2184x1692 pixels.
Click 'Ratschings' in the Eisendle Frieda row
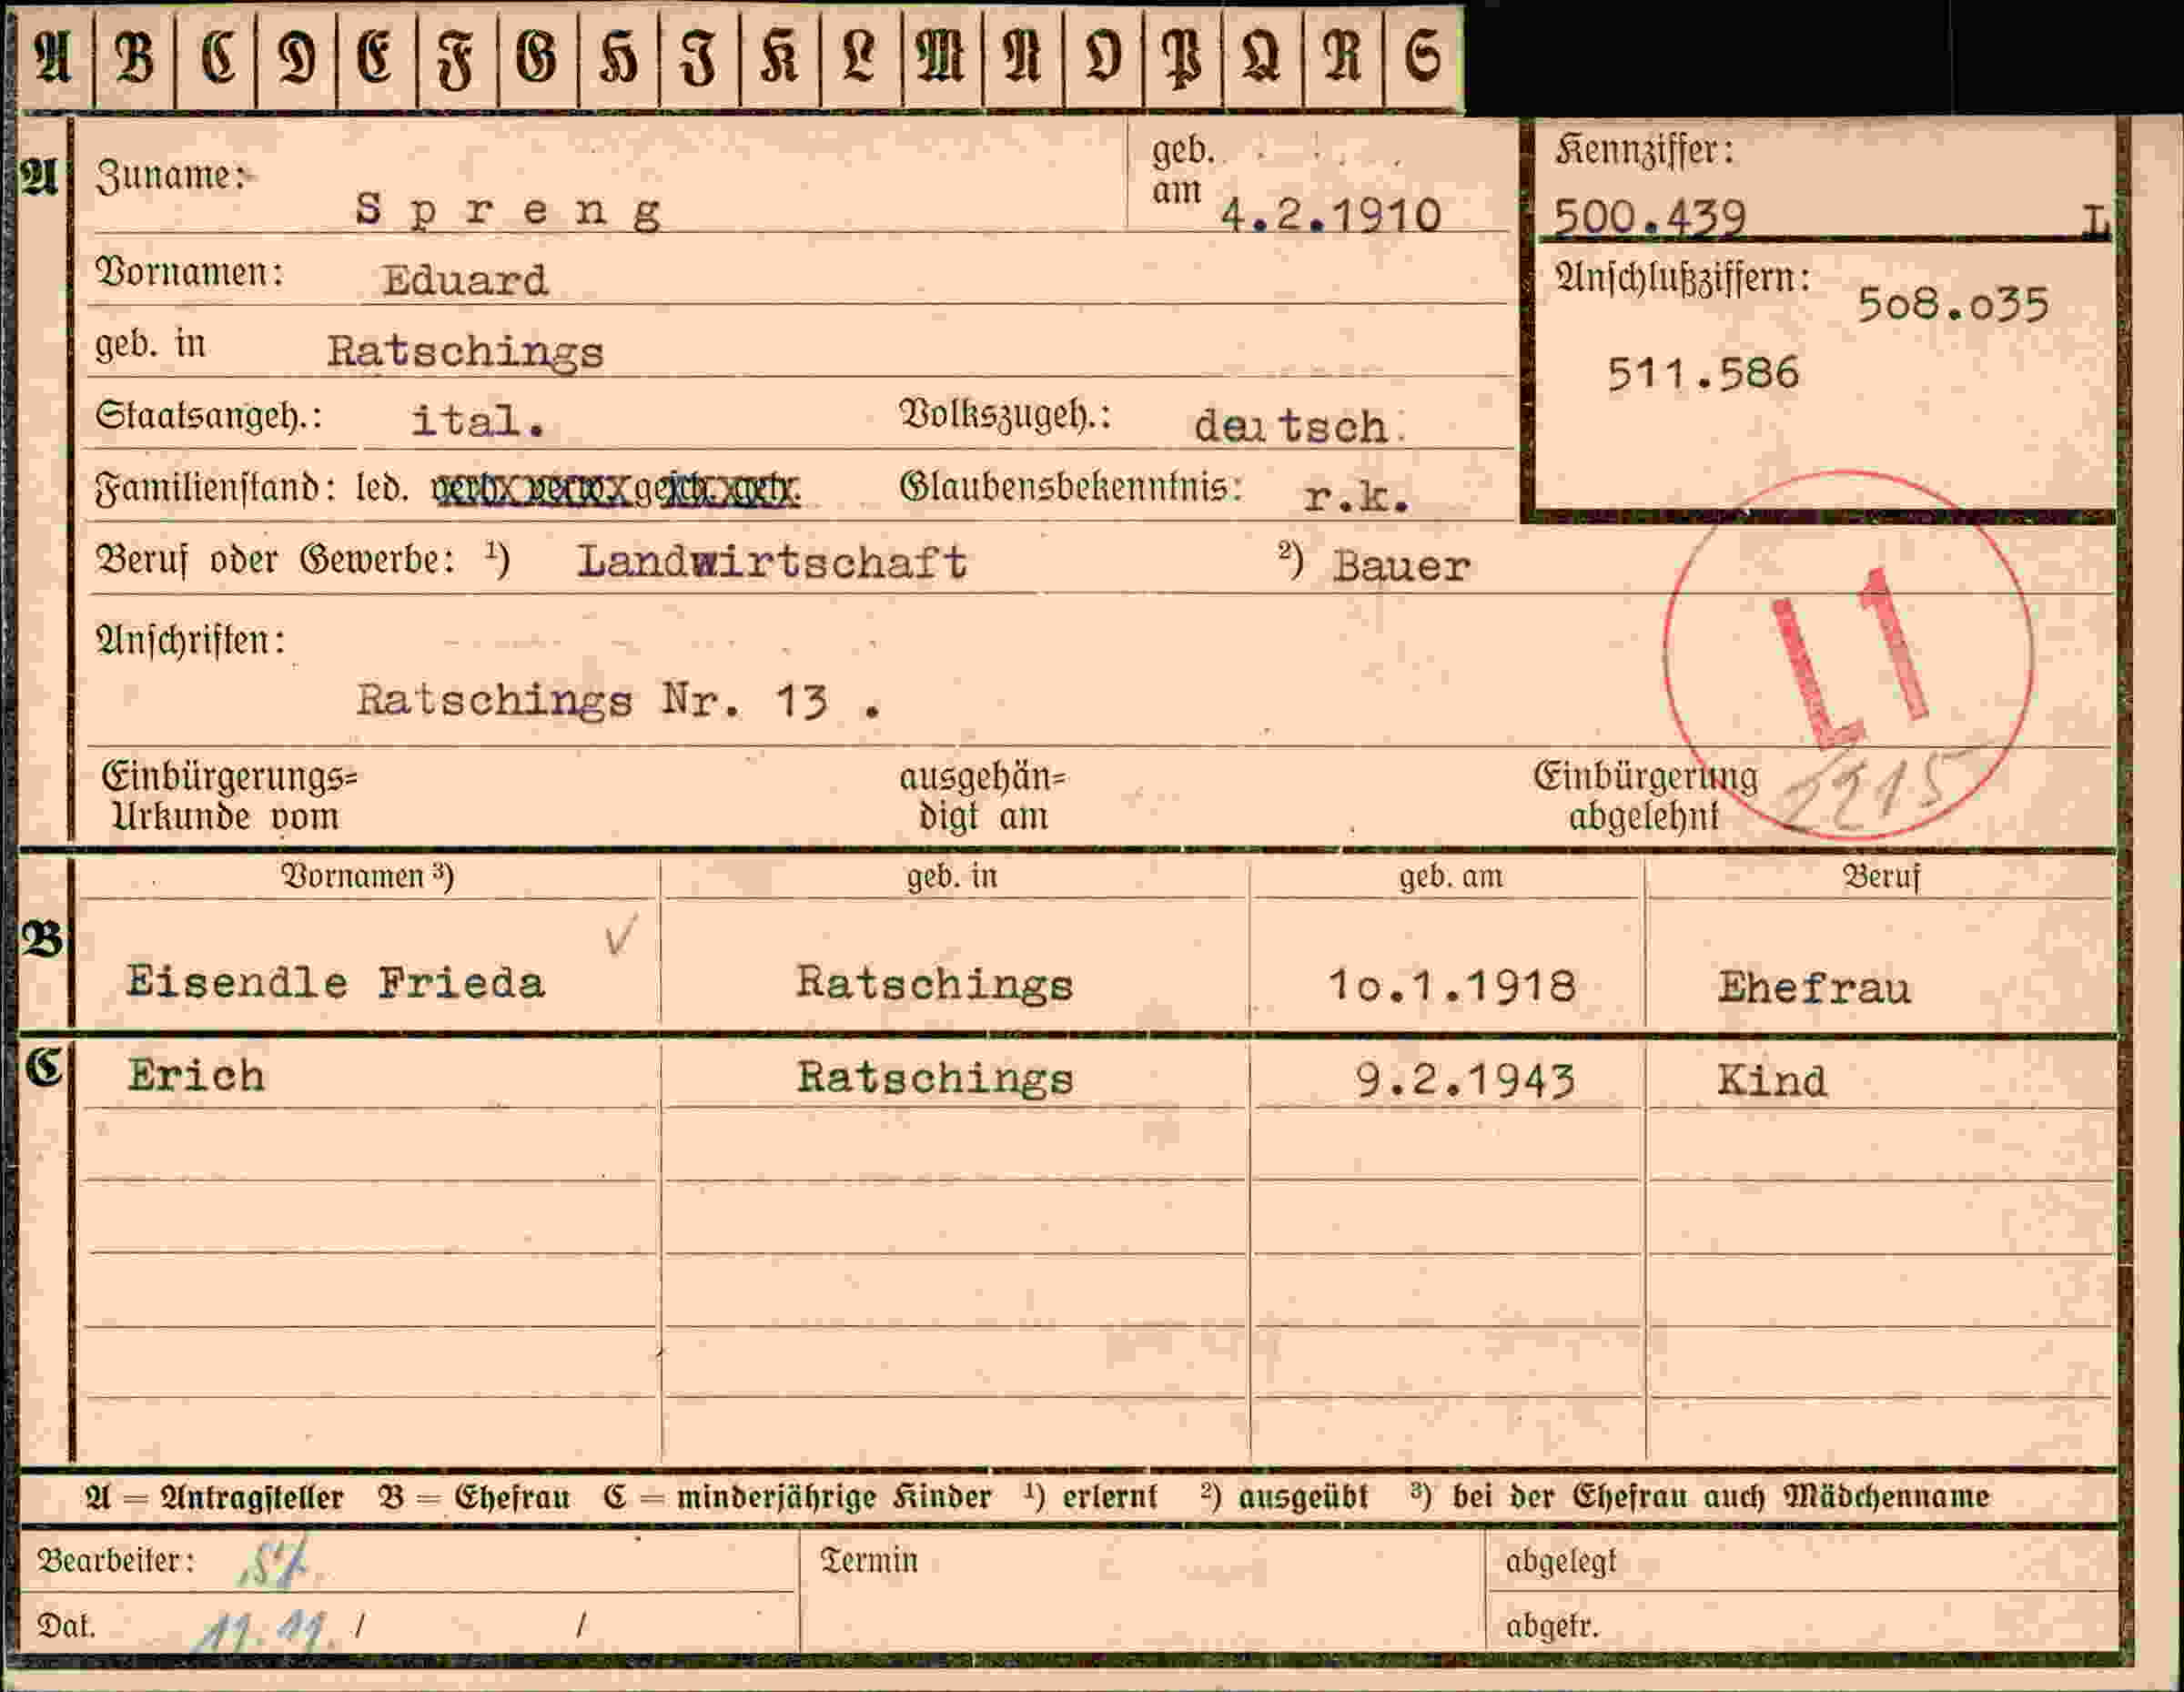click(935, 984)
